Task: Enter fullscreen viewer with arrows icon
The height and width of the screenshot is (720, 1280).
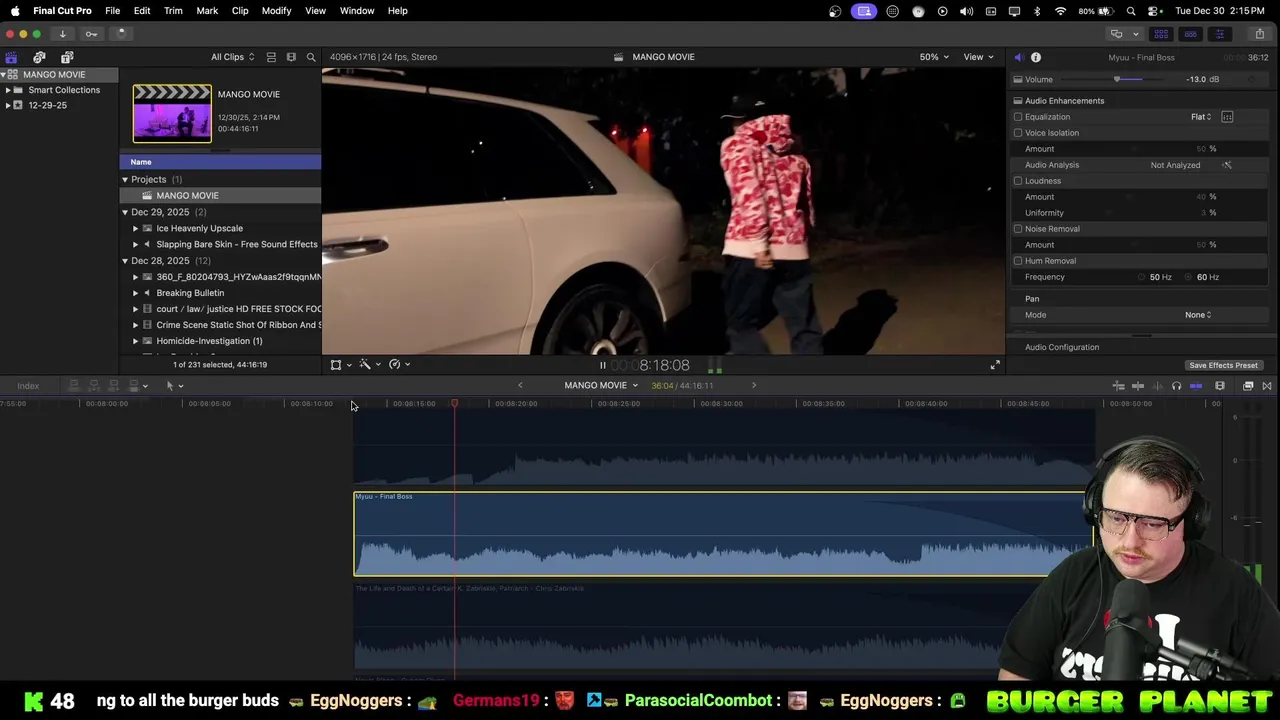Action: [x=995, y=365]
